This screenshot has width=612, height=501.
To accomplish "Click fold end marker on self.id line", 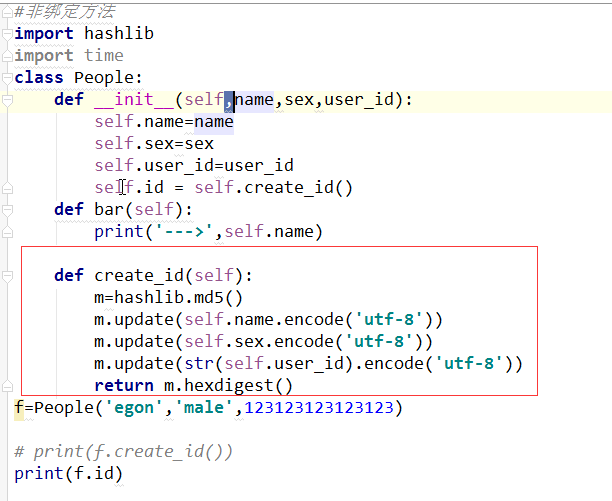I will 7,188.
